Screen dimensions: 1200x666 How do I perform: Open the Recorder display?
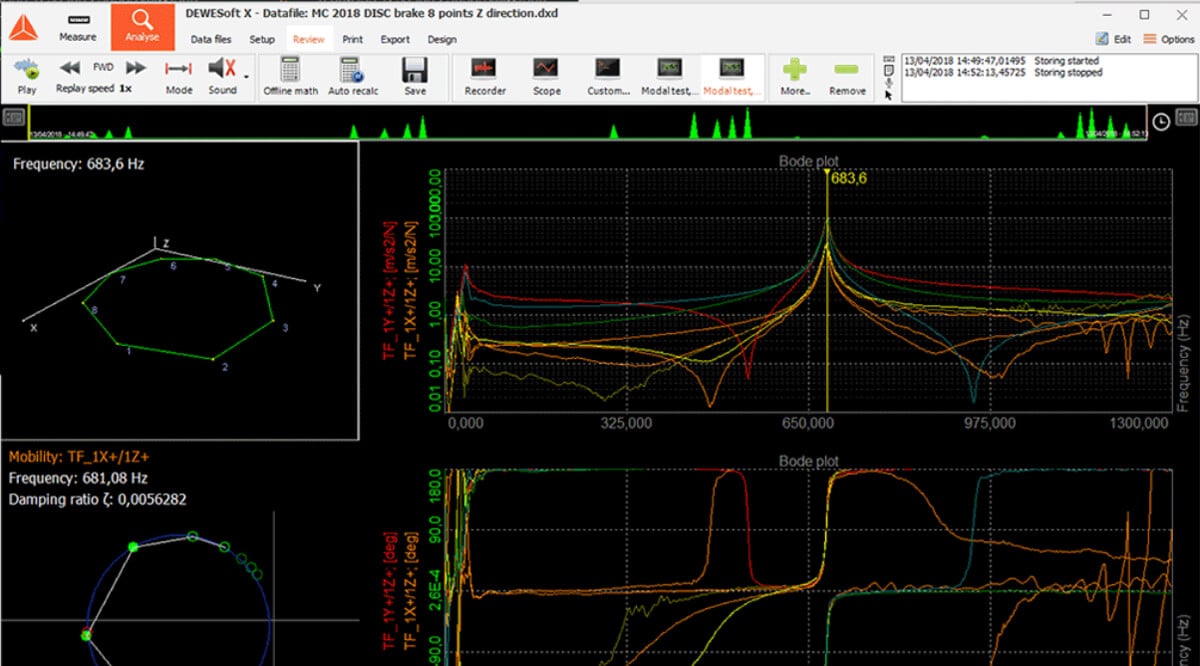(485, 76)
